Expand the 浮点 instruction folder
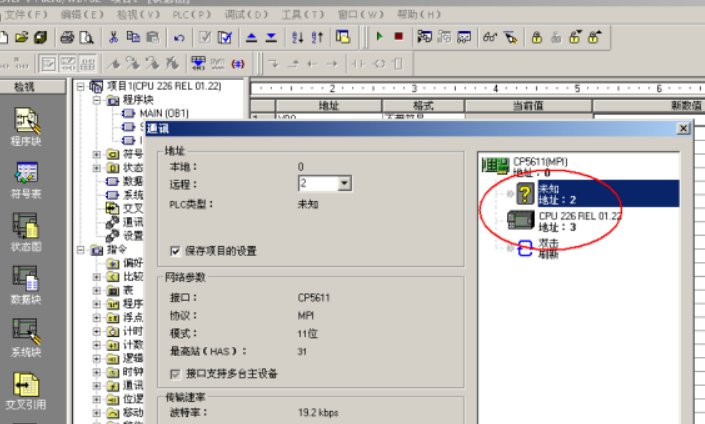The image size is (705, 424). pyautogui.click(x=97, y=318)
